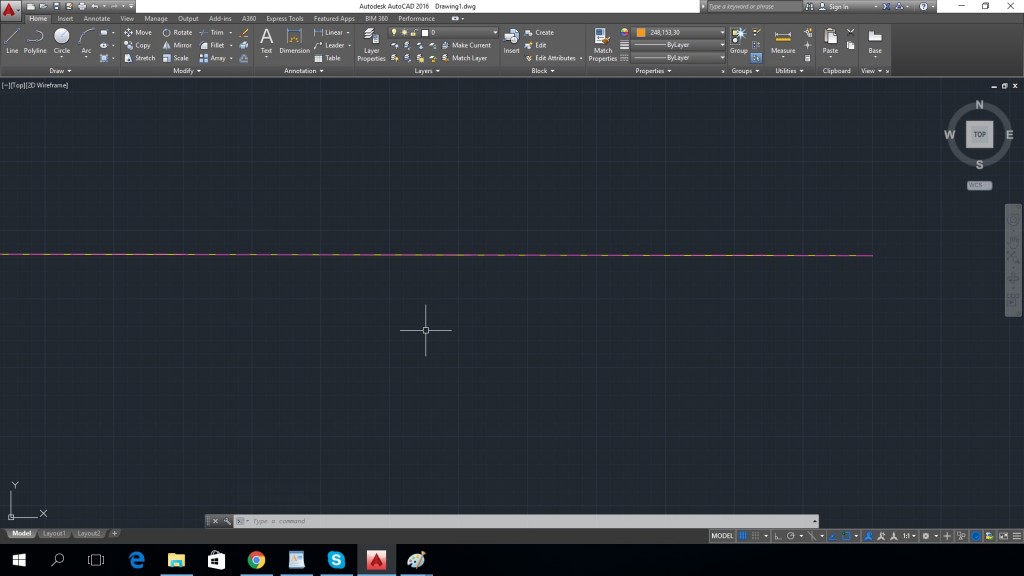Click the MODEL space button
The image size is (1024, 576).
722,536
